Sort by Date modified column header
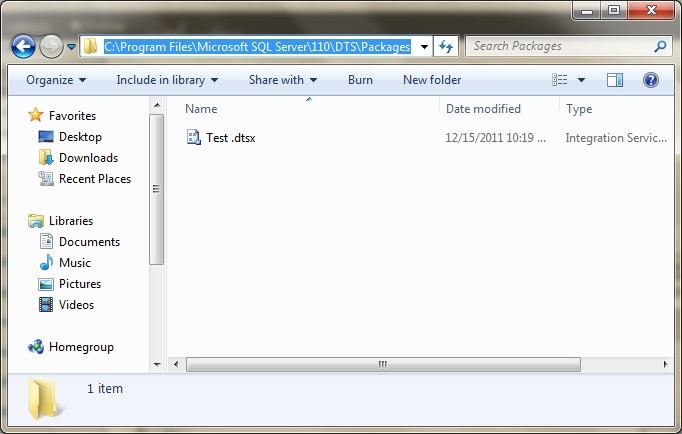The image size is (682, 434). point(483,109)
